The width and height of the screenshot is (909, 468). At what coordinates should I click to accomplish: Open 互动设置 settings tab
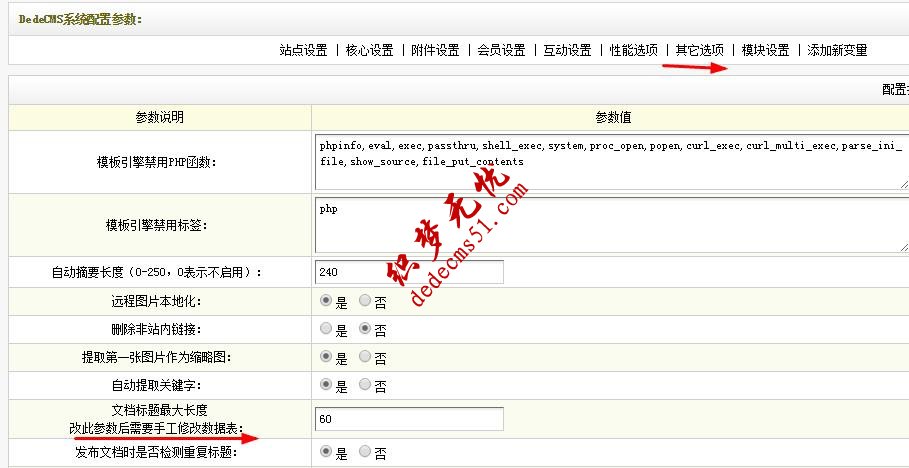[x=568, y=50]
